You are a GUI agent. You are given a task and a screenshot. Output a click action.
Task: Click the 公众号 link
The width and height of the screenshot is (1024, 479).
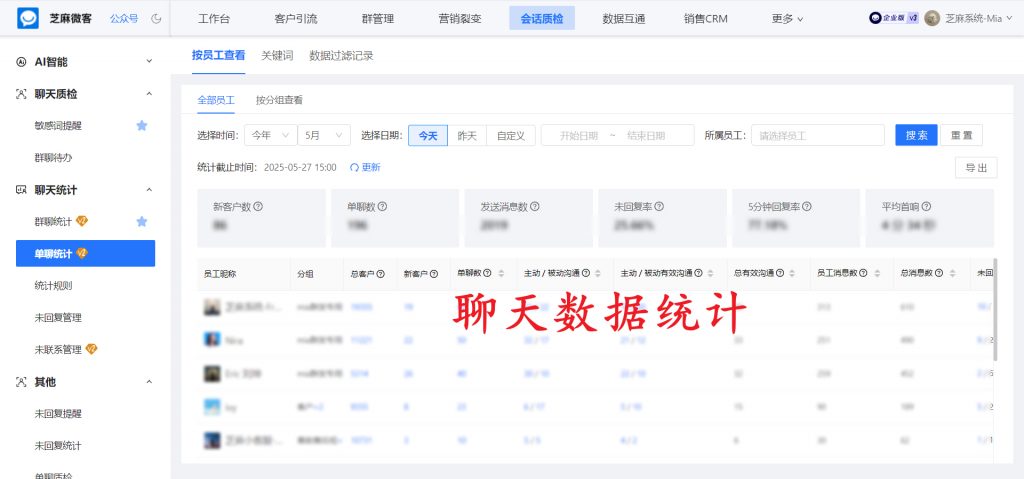[x=124, y=19]
